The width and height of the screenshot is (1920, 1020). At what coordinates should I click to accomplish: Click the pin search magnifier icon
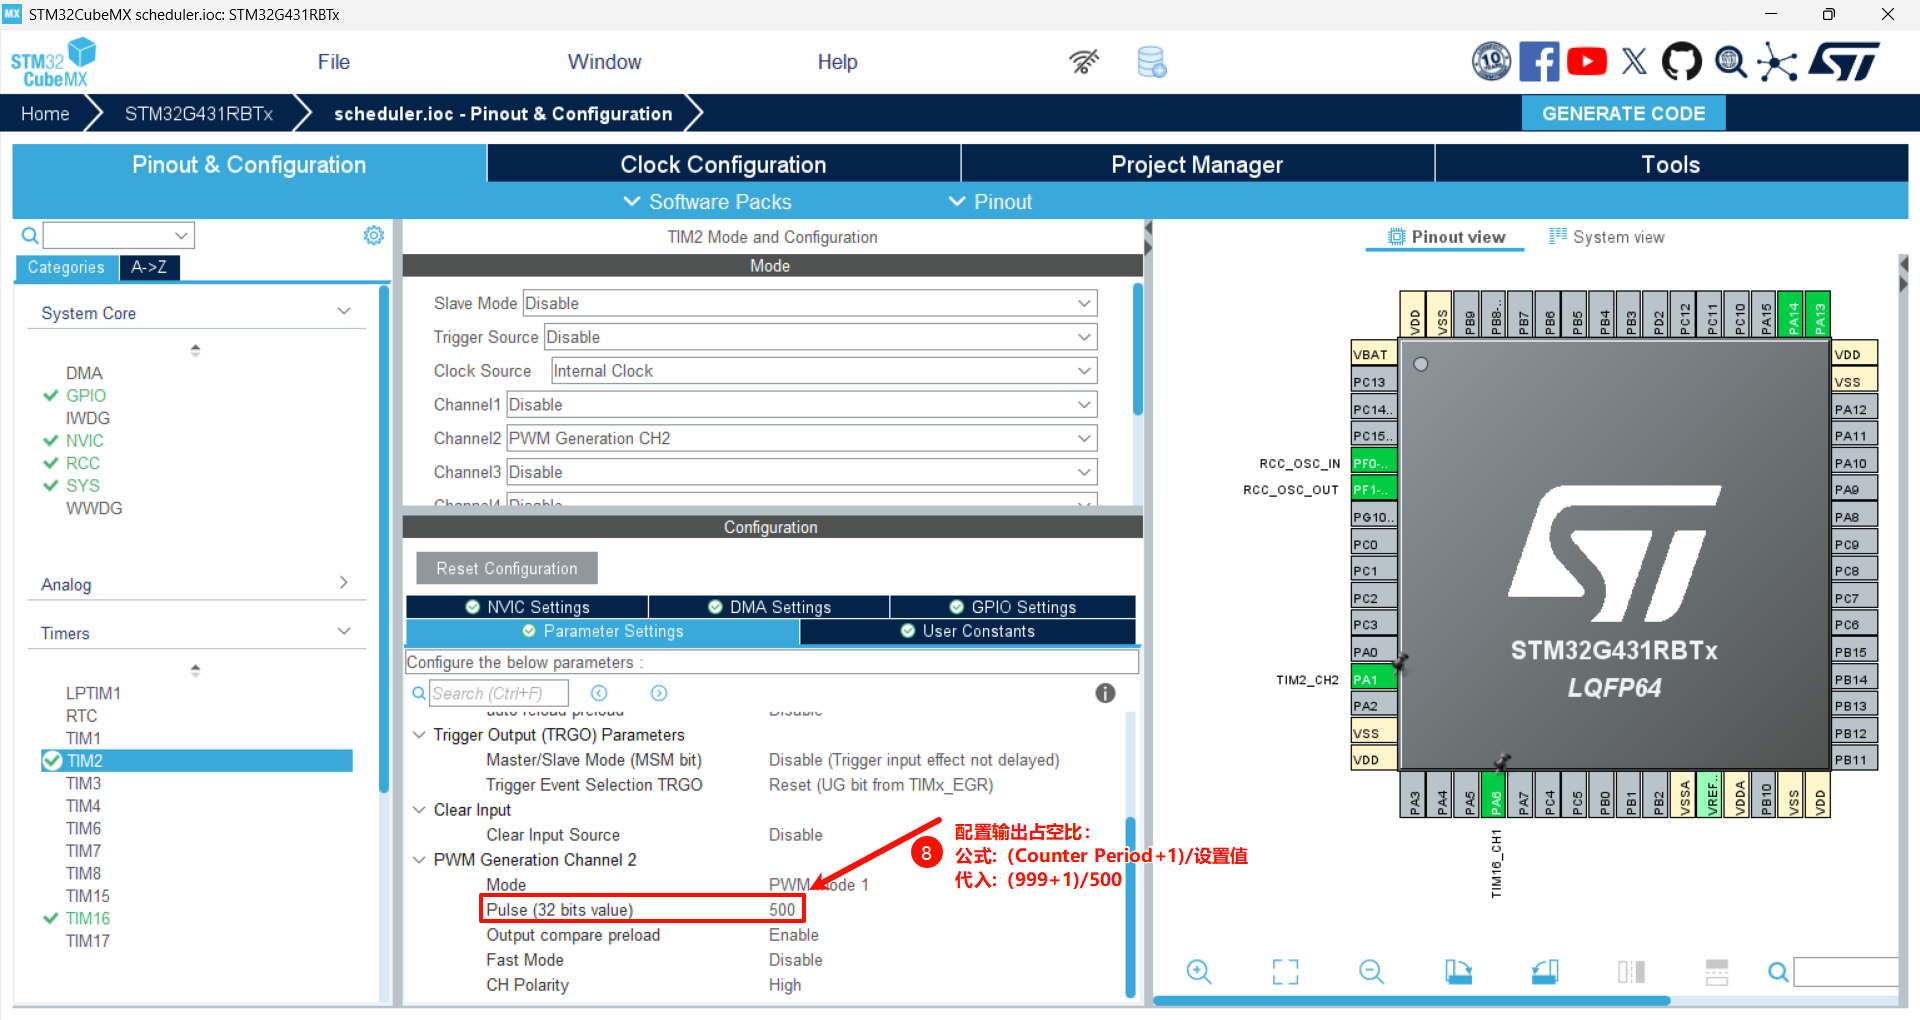click(1778, 971)
